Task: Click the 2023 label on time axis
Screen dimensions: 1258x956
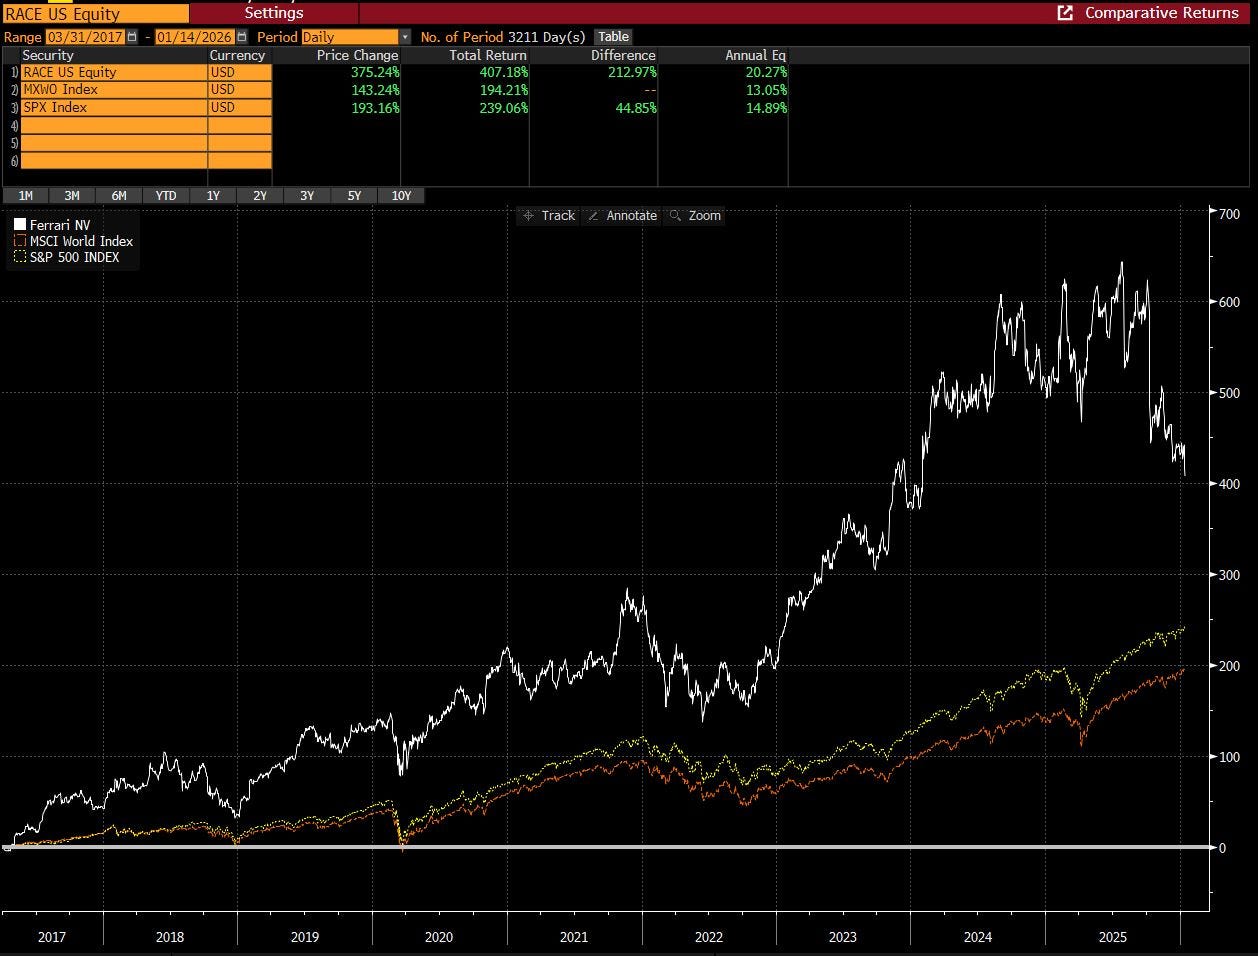Action: (x=843, y=937)
